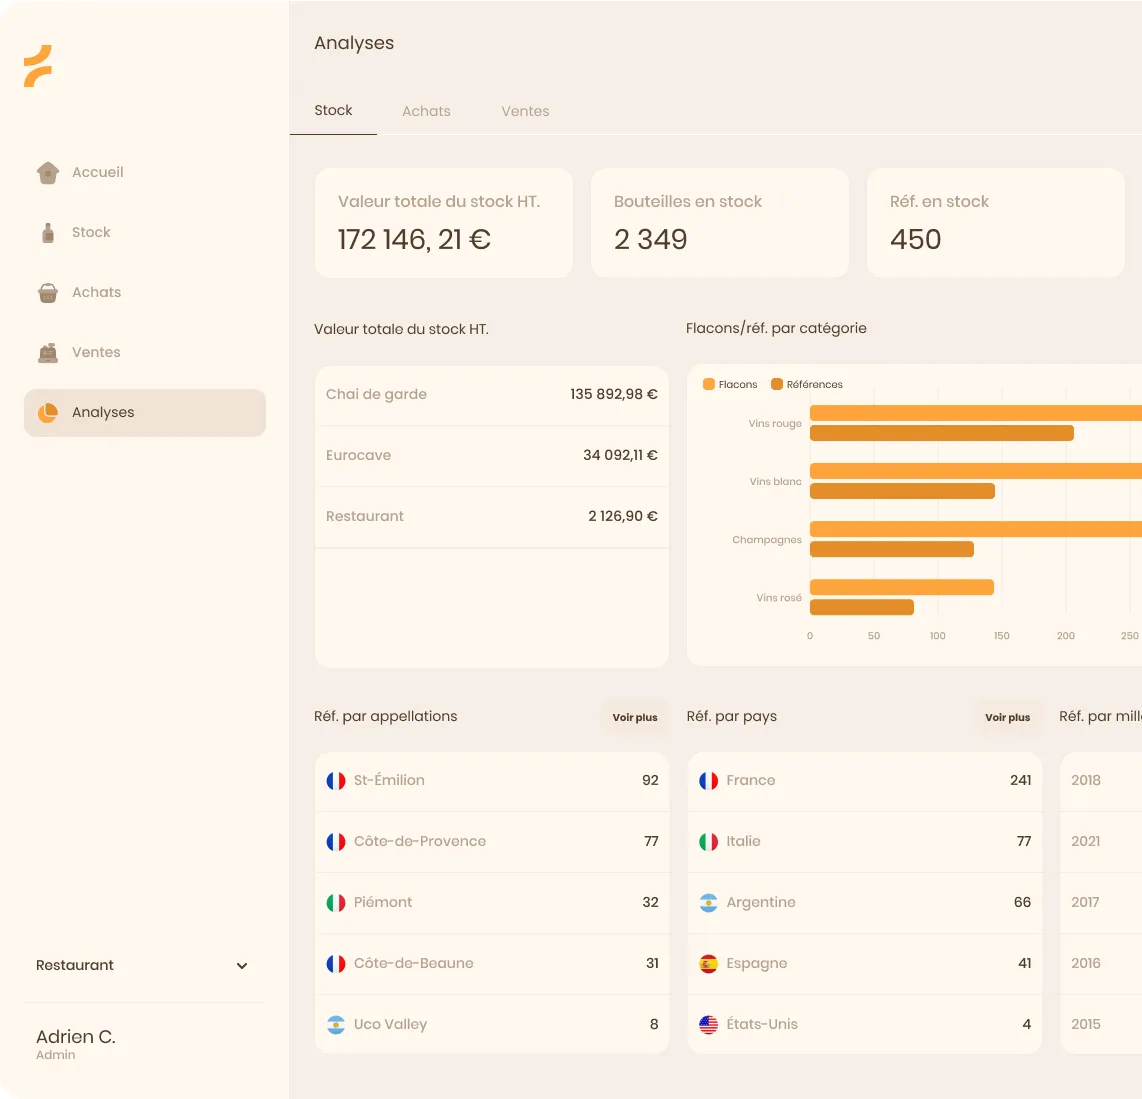Click the French flag beside St-Émilion
This screenshot has height=1099, width=1142.
click(336, 781)
